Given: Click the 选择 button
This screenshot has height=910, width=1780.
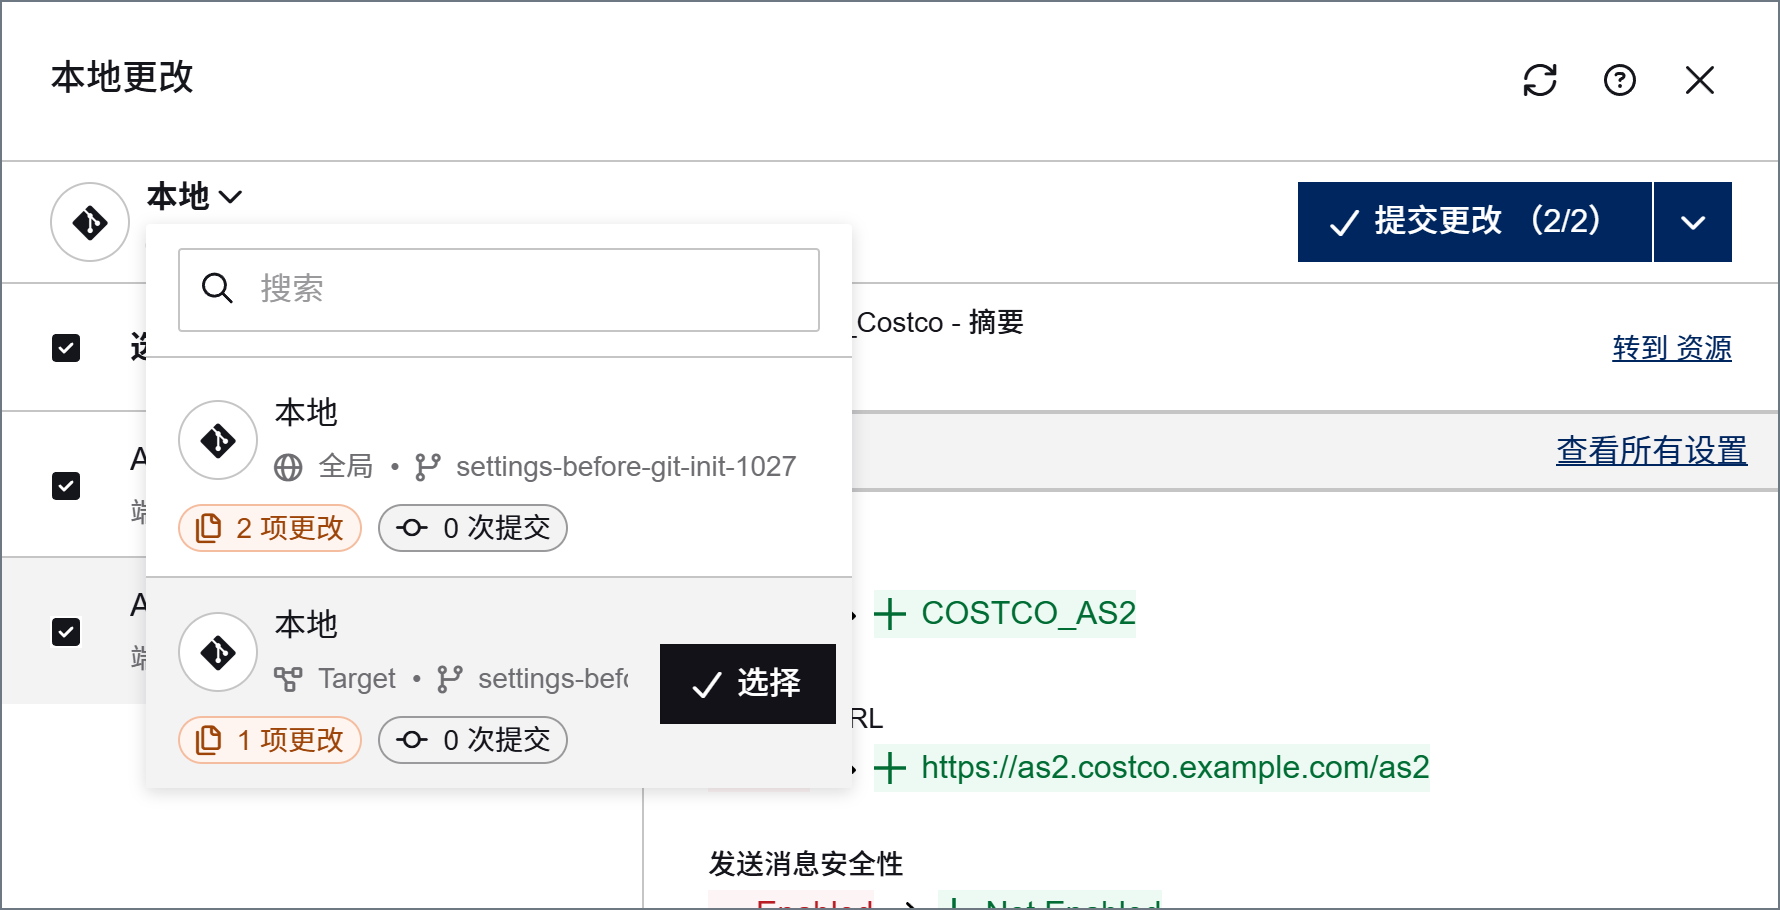Looking at the screenshot, I should (748, 684).
